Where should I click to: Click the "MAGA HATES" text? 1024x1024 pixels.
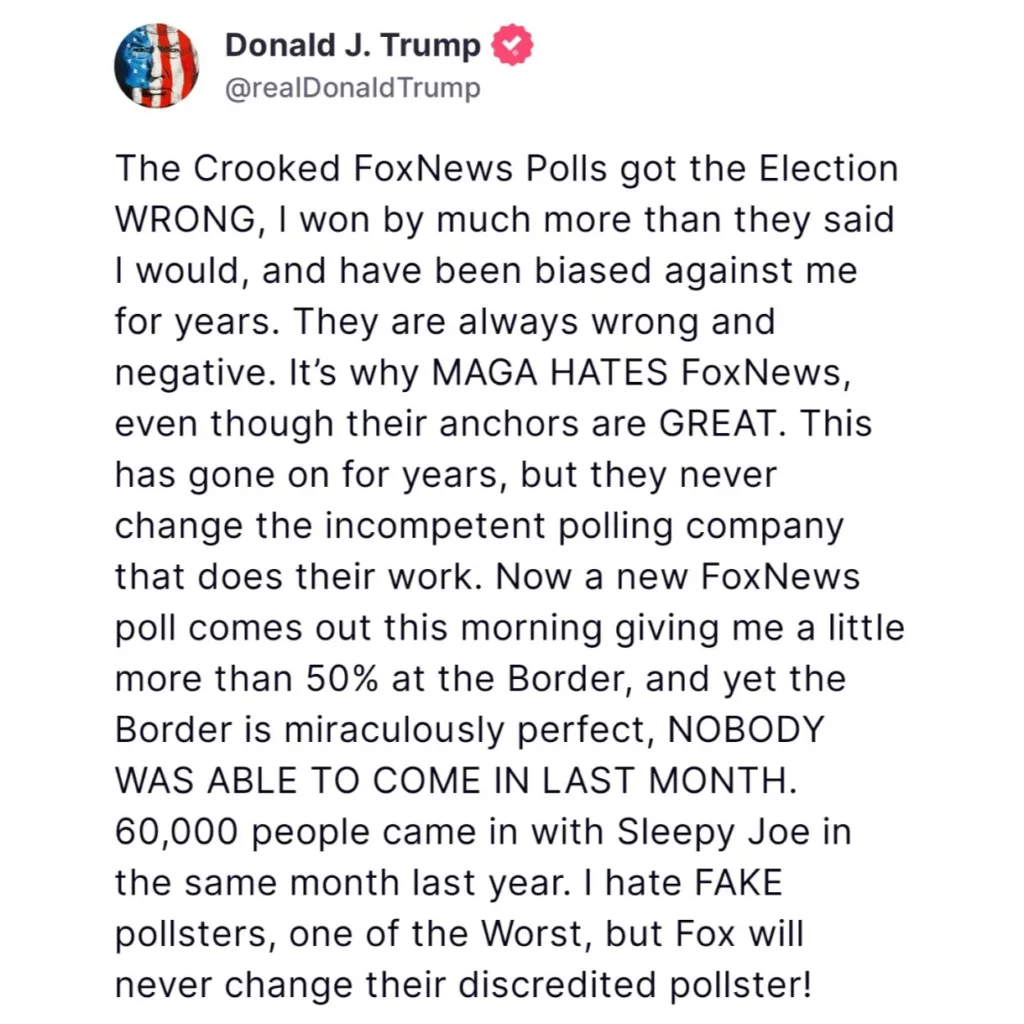(549, 372)
